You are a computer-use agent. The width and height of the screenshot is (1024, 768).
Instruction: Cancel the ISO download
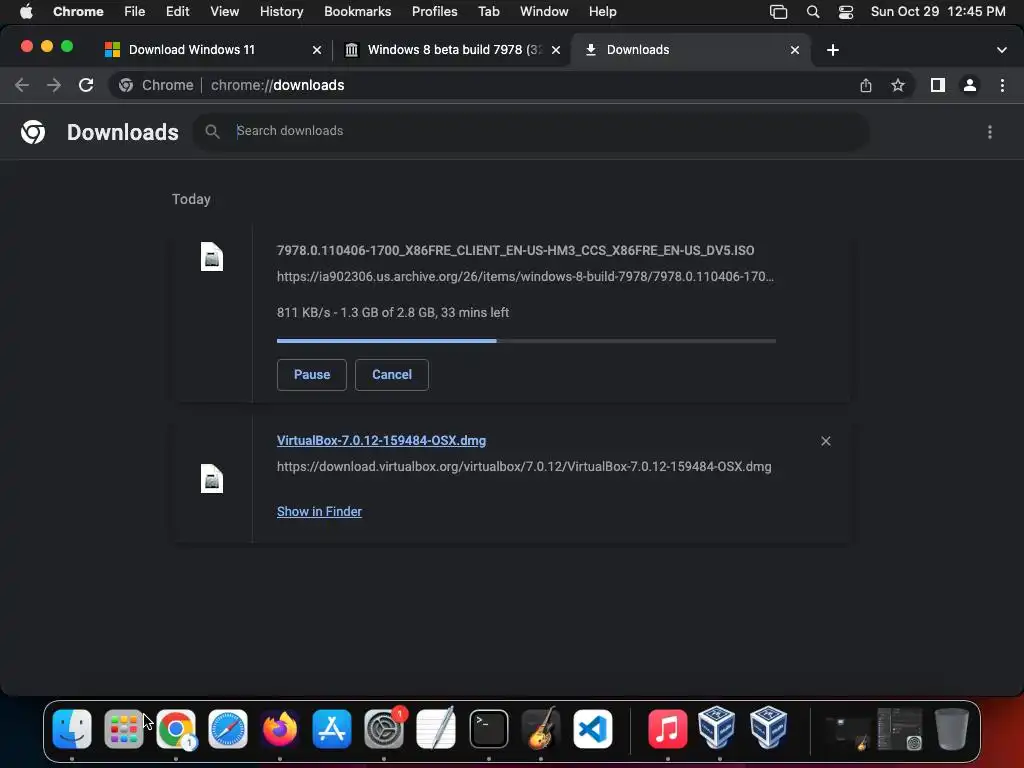pyautogui.click(x=392, y=375)
